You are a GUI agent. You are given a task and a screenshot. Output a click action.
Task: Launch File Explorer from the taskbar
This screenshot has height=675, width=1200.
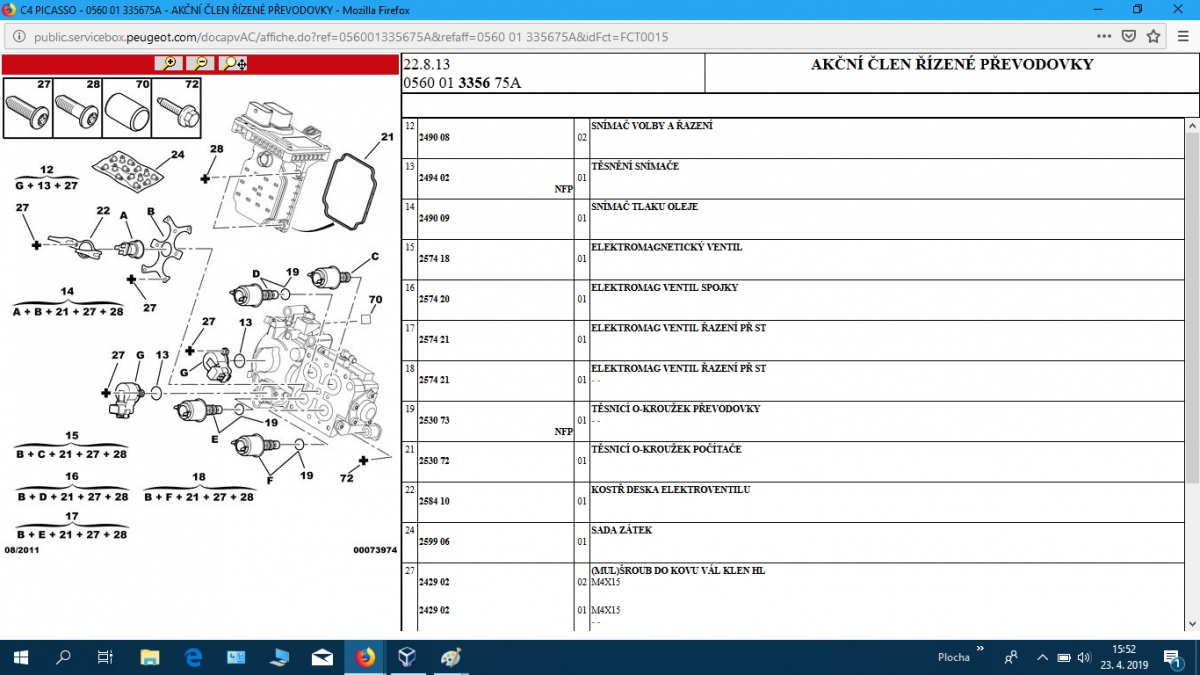coord(150,657)
